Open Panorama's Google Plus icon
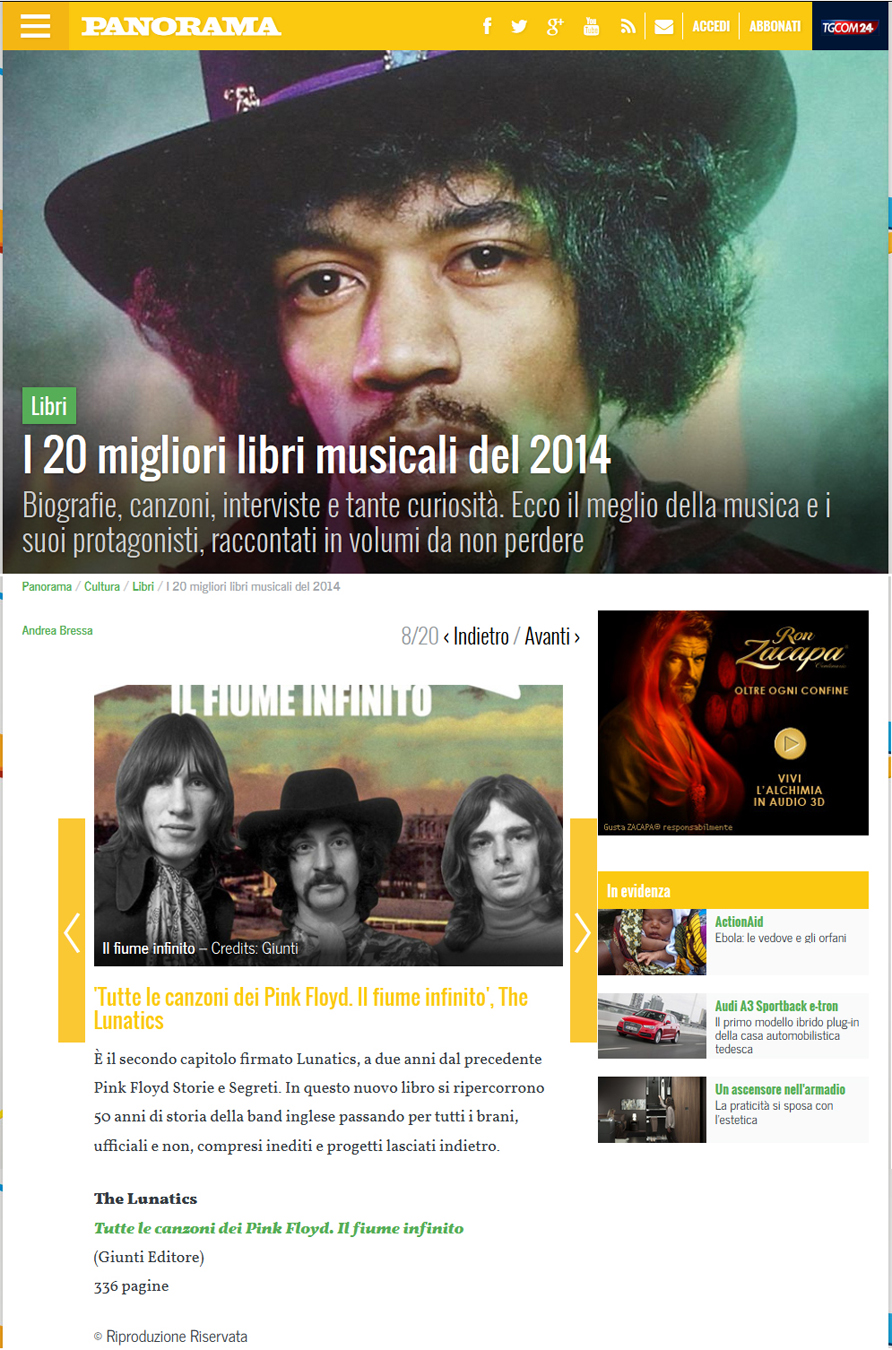The height and width of the screenshot is (1350, 892). [x=555, y=27]
